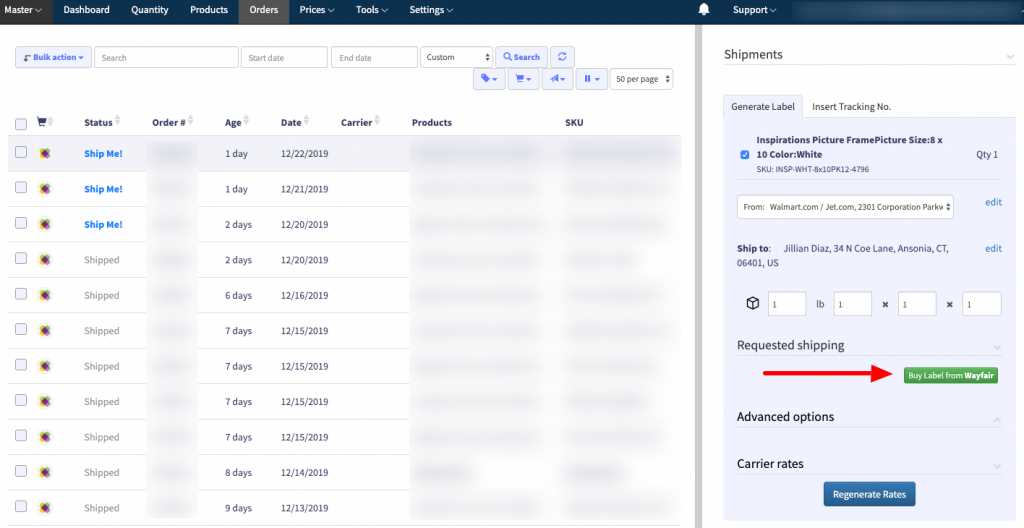Uncheck the Inspirations Picture Frame item checkbox
Image resolution: width=1024 pixels, height=528 pixels.
pyautogui.click(x=744, y=155)
